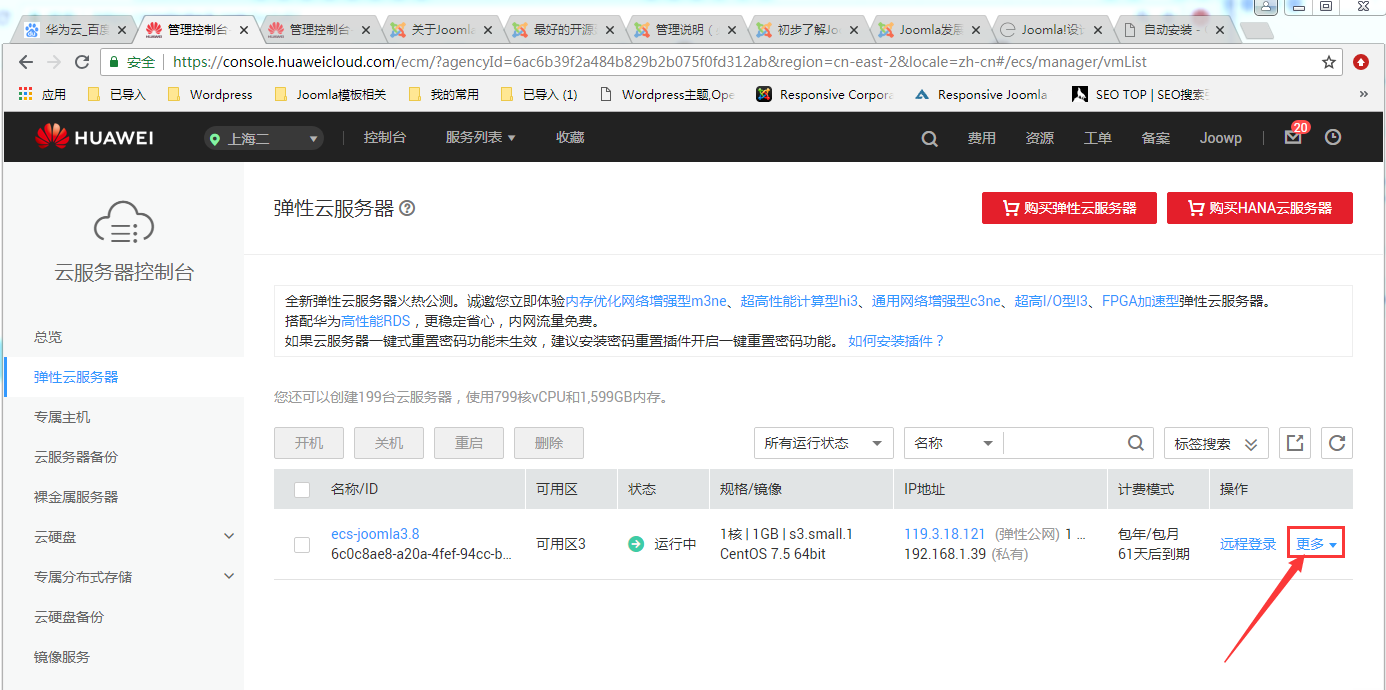Screen dimensions: 1386x690
Task: Open the 更多 dropdown for the server
Action: [1315, 544]
